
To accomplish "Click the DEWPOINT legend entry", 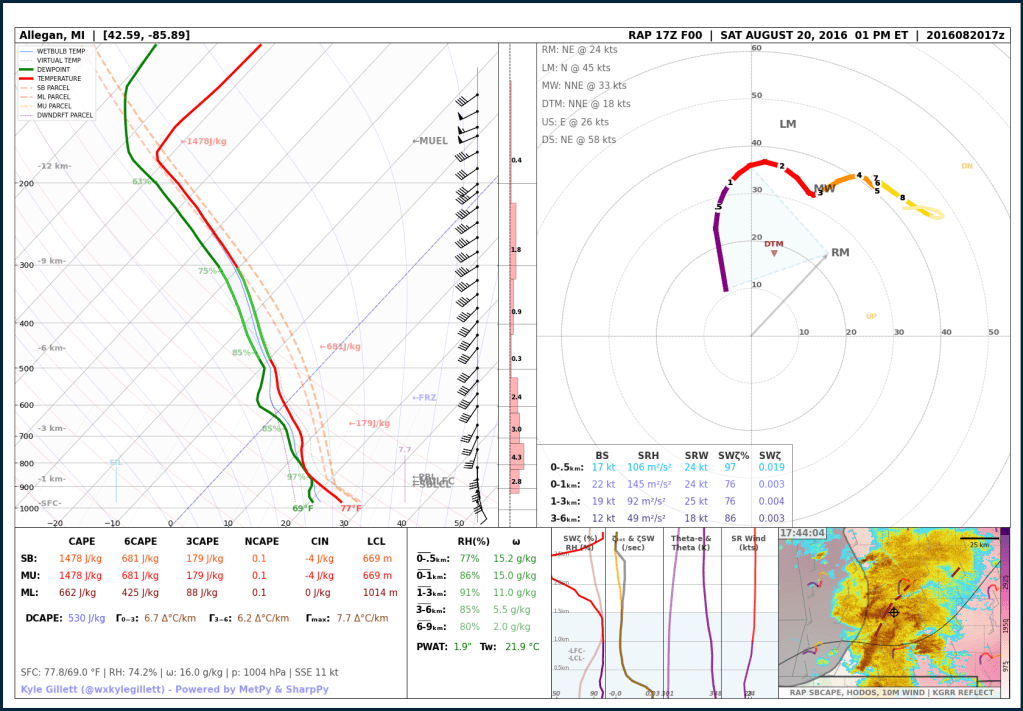I will coord(64,69).
